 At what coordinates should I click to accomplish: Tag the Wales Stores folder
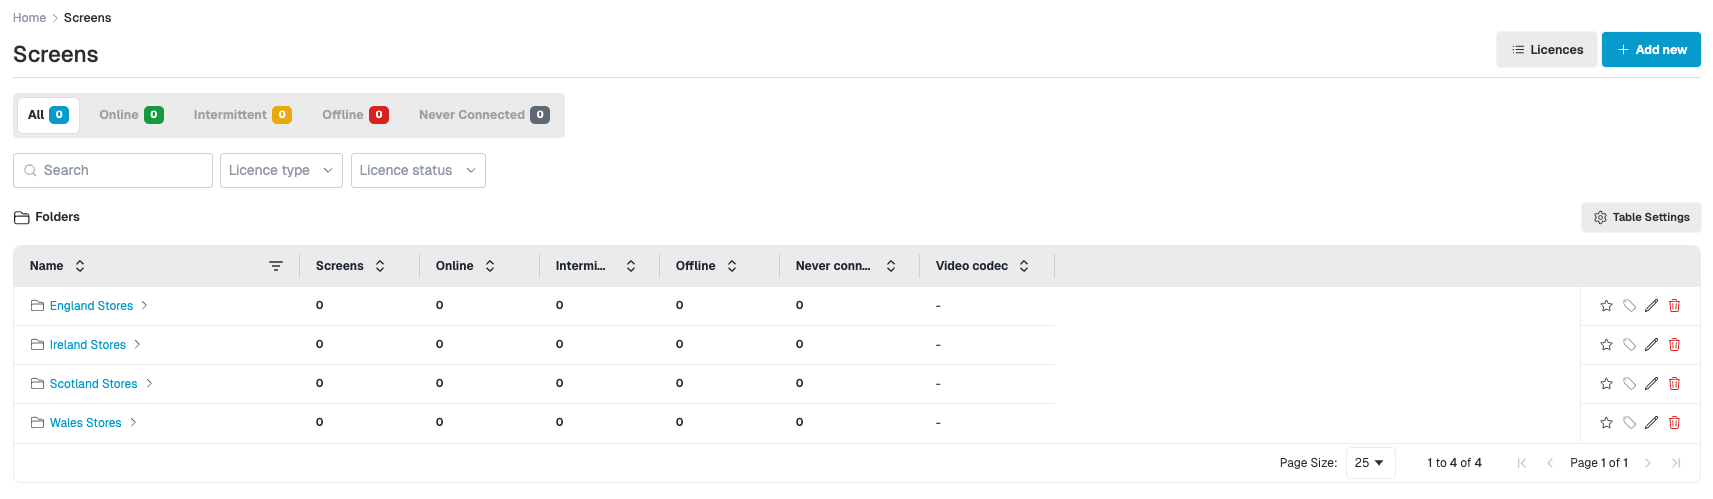[1629, 423]
